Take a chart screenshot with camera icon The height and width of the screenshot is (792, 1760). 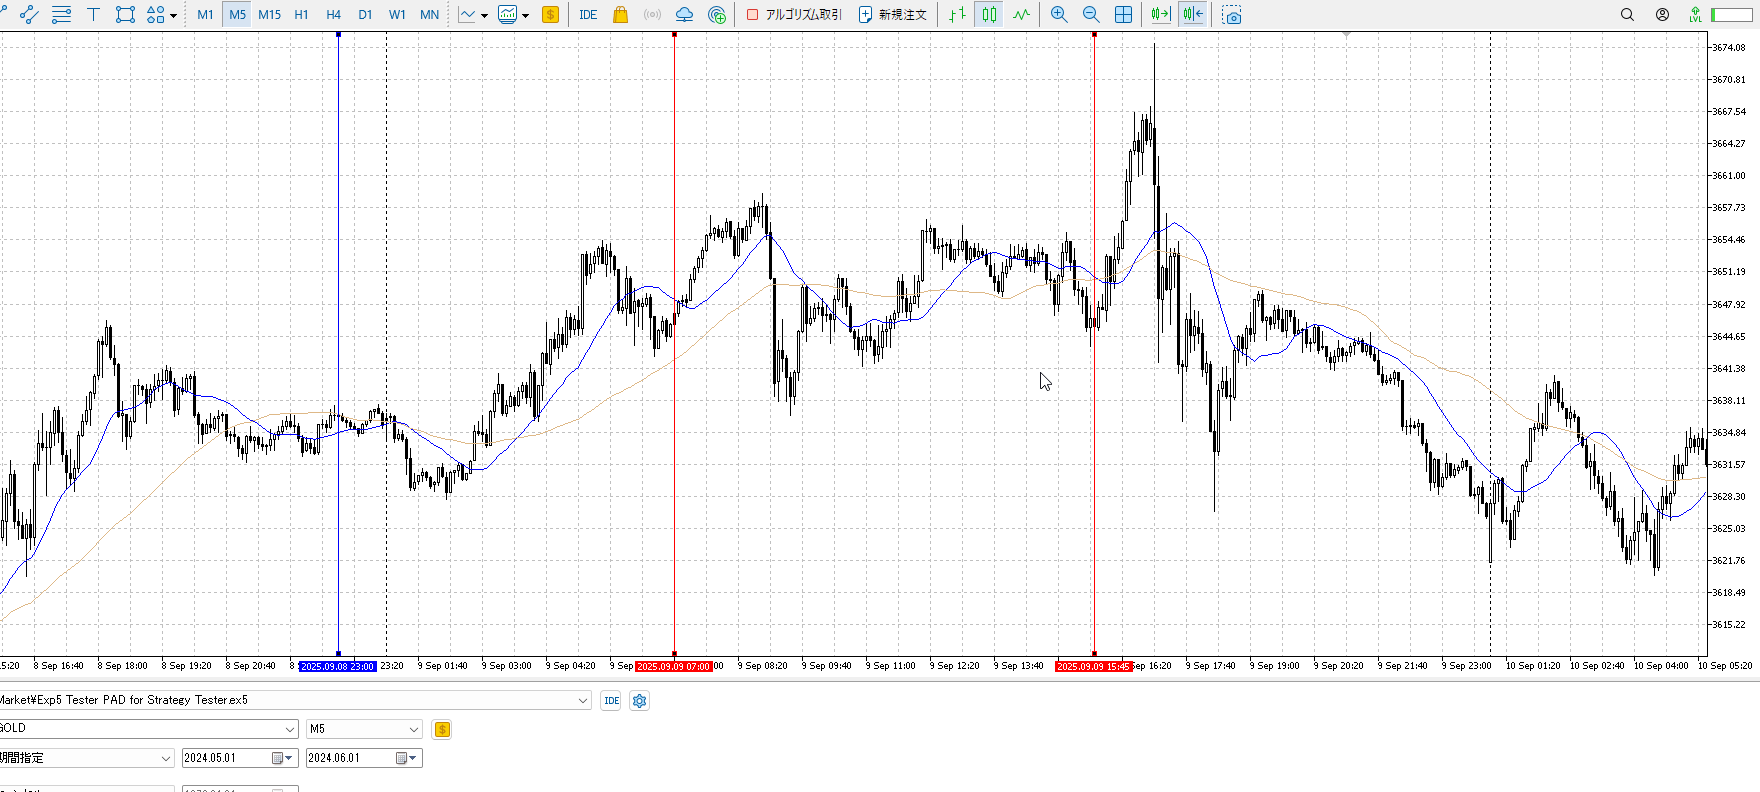click(1232, 15)
